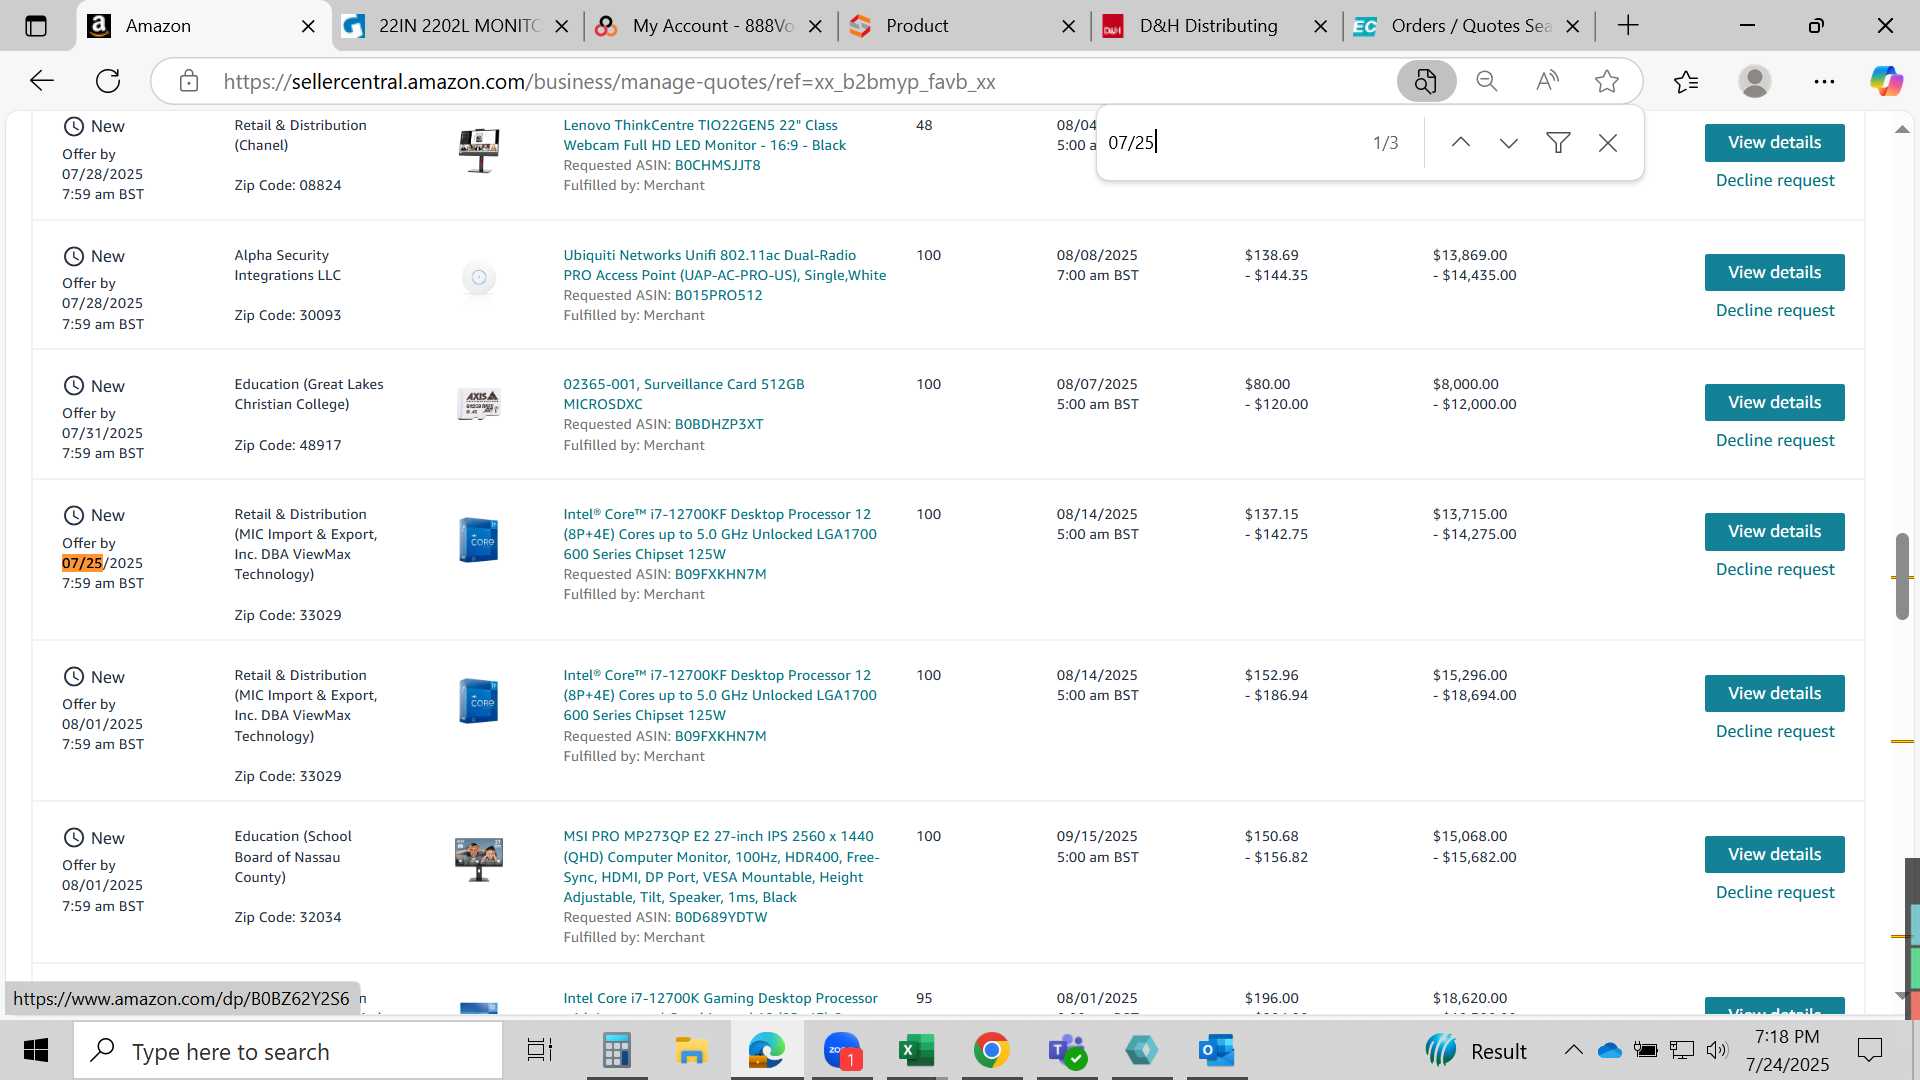Jump to previous find result
Image resolution: width=1920 pixels, height=1080 pixels.
tap(1461, 143)
